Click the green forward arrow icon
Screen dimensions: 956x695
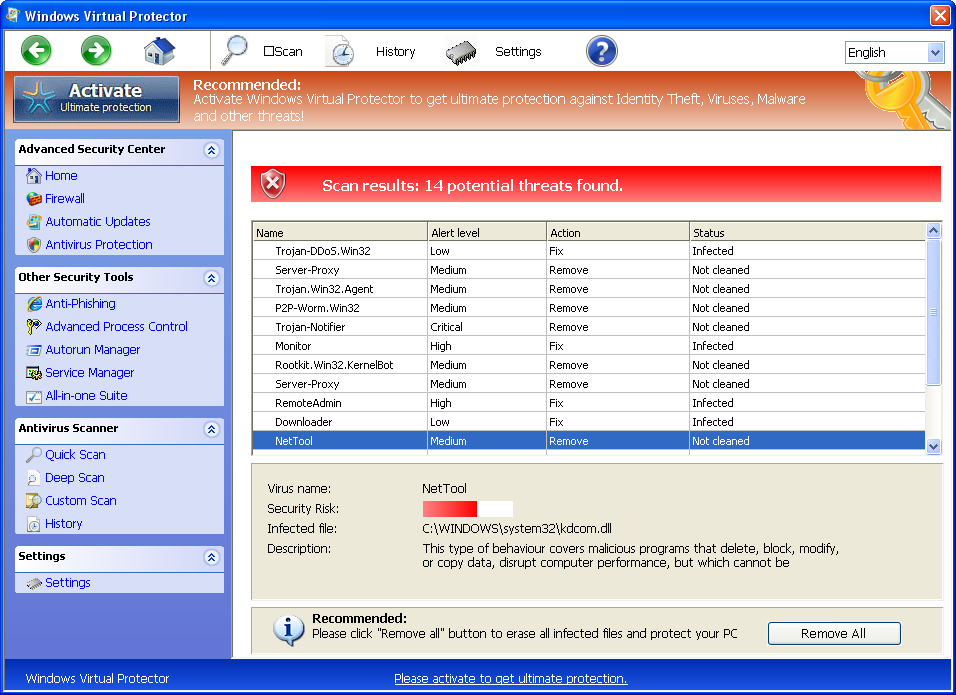(x=96, y=50)
